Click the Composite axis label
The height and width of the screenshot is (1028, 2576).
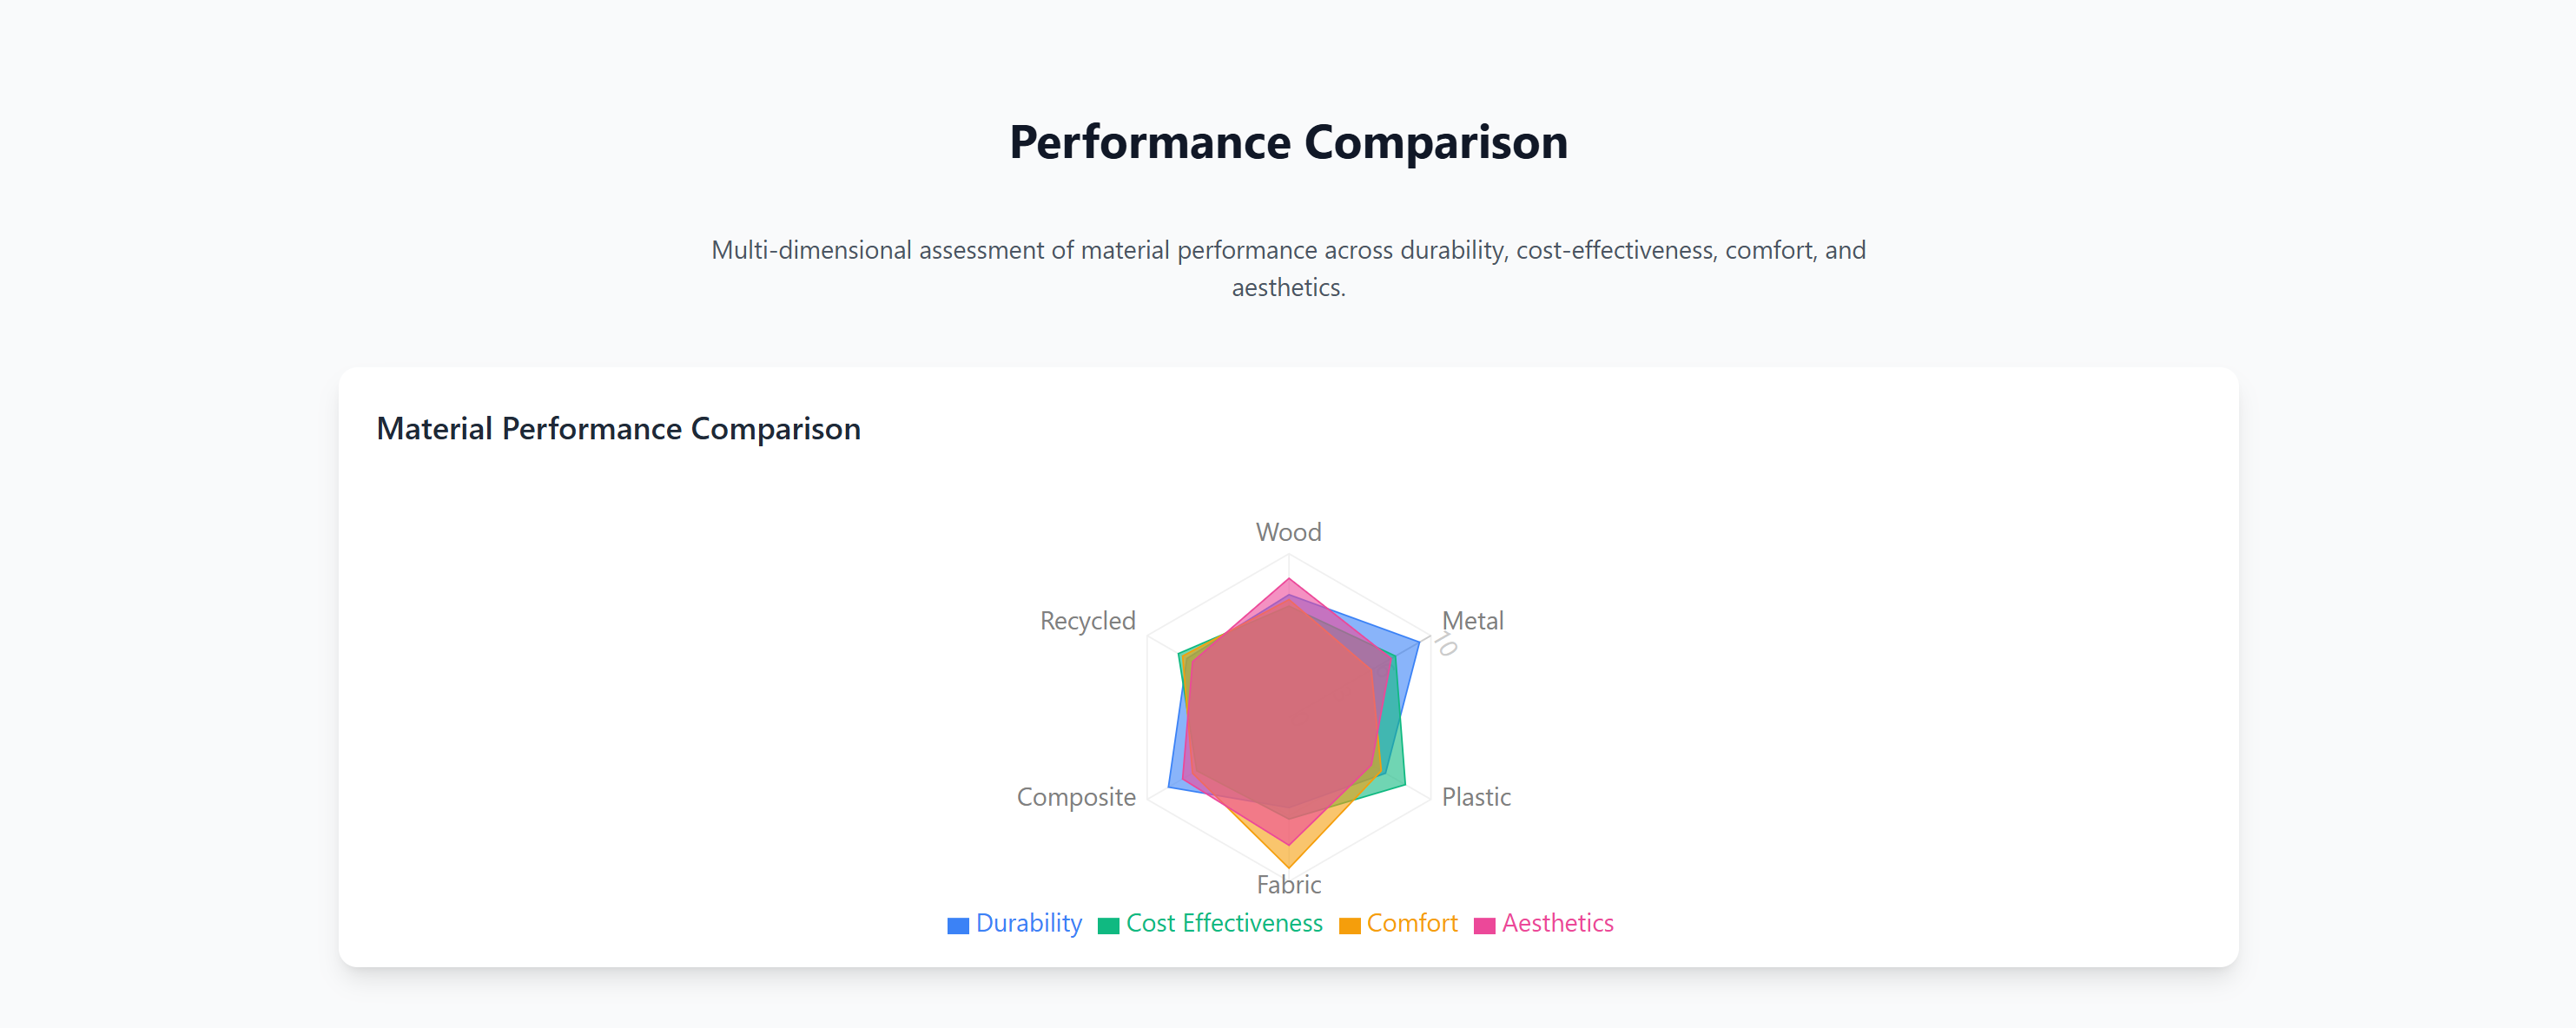pyautogui.click(x=1076, y=797)
